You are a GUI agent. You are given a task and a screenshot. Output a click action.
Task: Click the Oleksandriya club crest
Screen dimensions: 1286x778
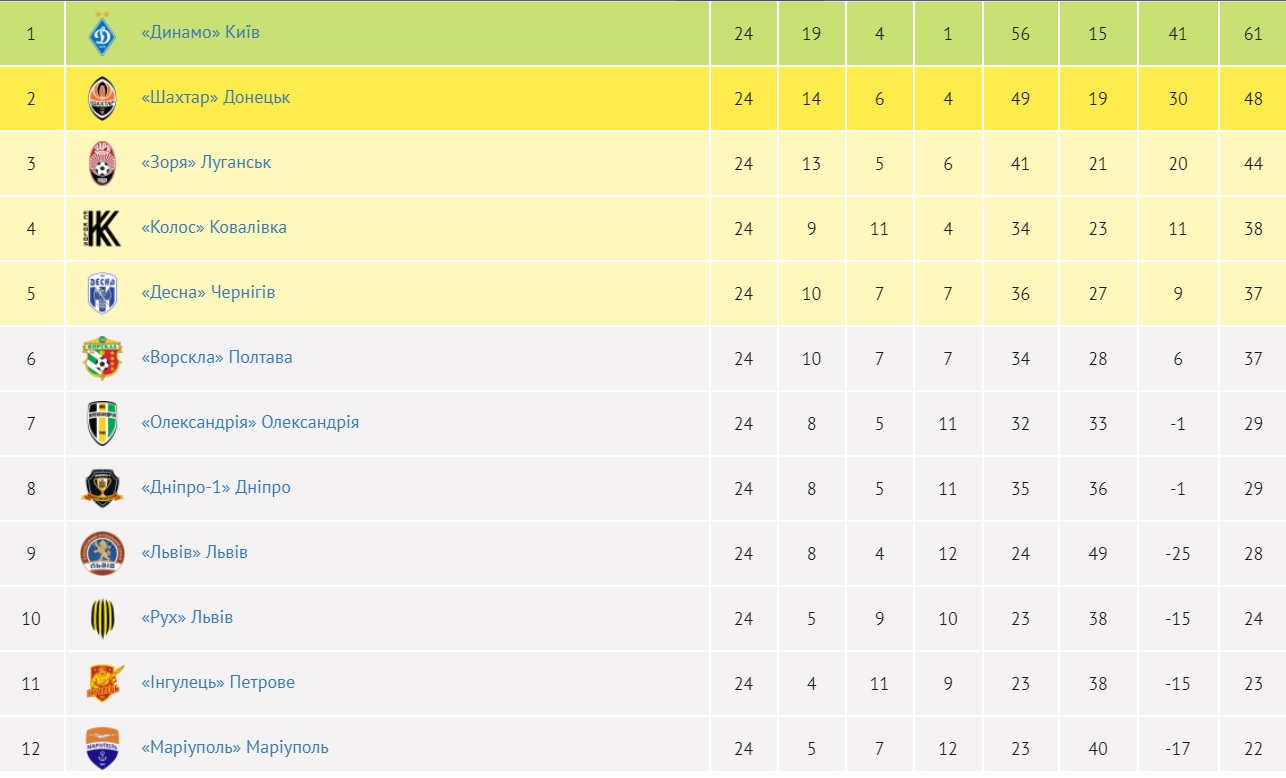[x=102, y=423]
